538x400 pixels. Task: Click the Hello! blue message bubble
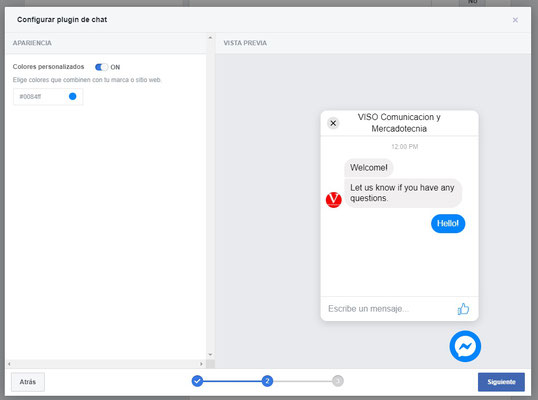448,223
